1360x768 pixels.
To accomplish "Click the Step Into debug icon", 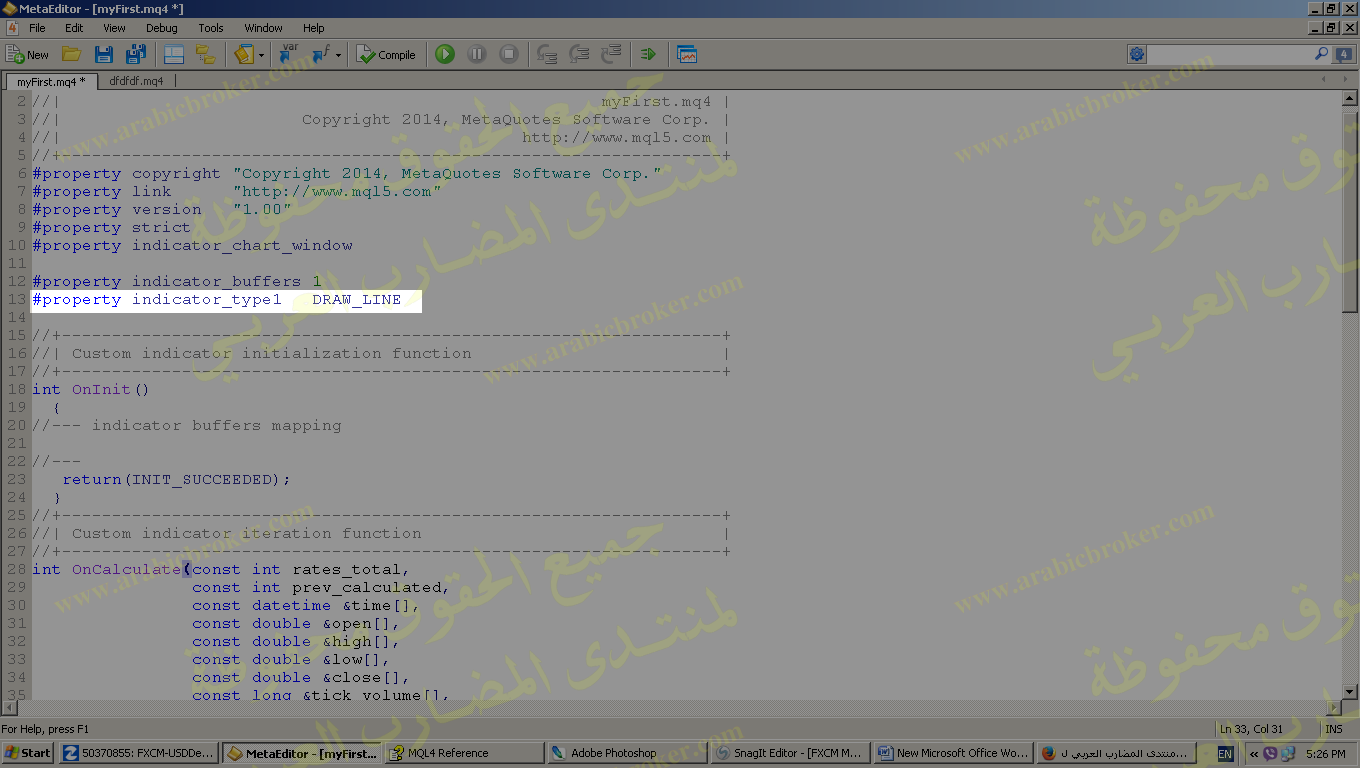I will point(547,55).
